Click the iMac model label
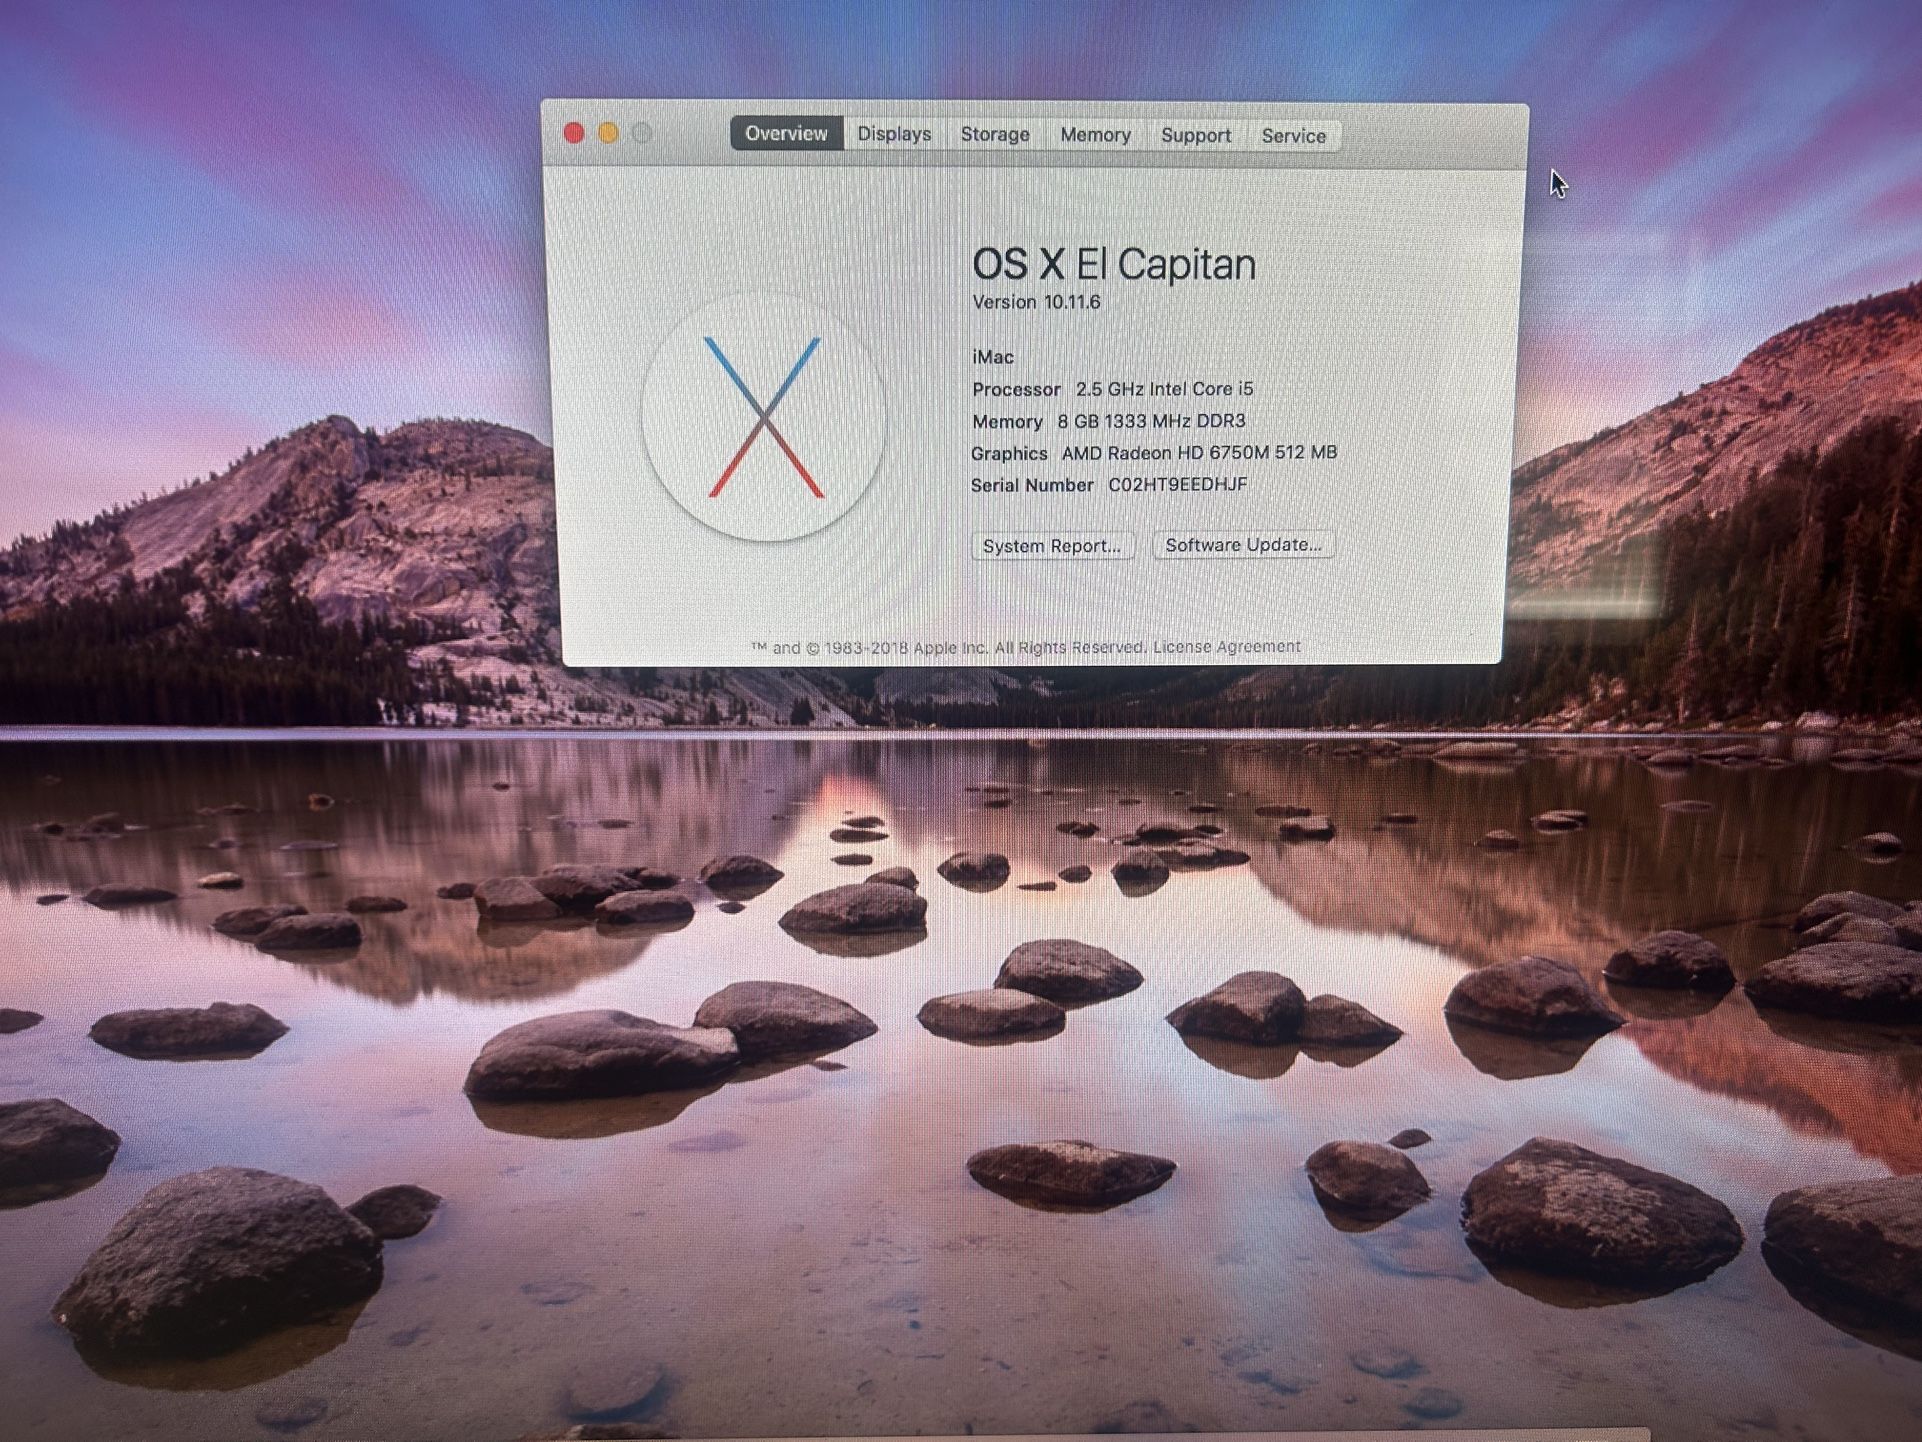The image size is (1922, 1442). tap(993, 357)
